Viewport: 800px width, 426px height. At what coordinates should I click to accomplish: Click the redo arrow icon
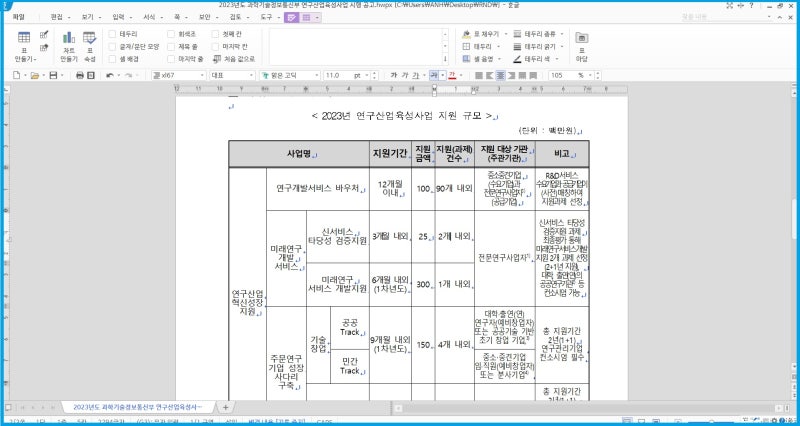coord(128,76)
